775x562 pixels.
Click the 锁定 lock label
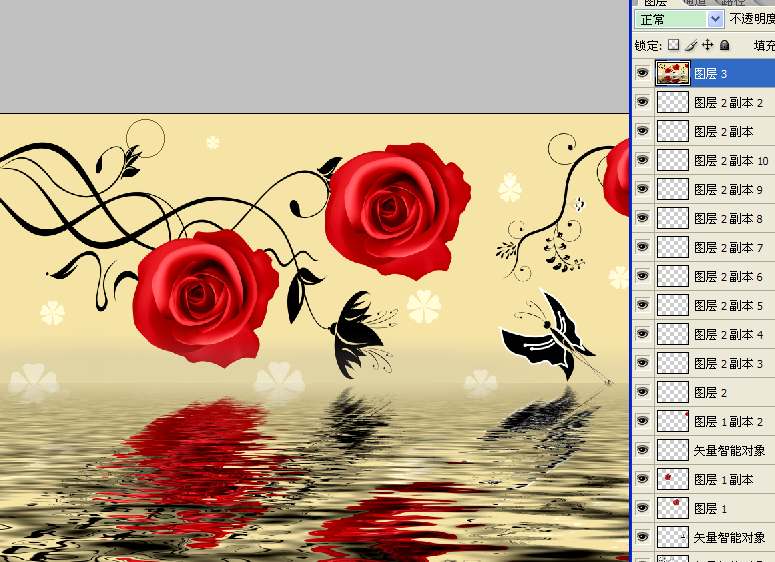click(x=648, y=46)
